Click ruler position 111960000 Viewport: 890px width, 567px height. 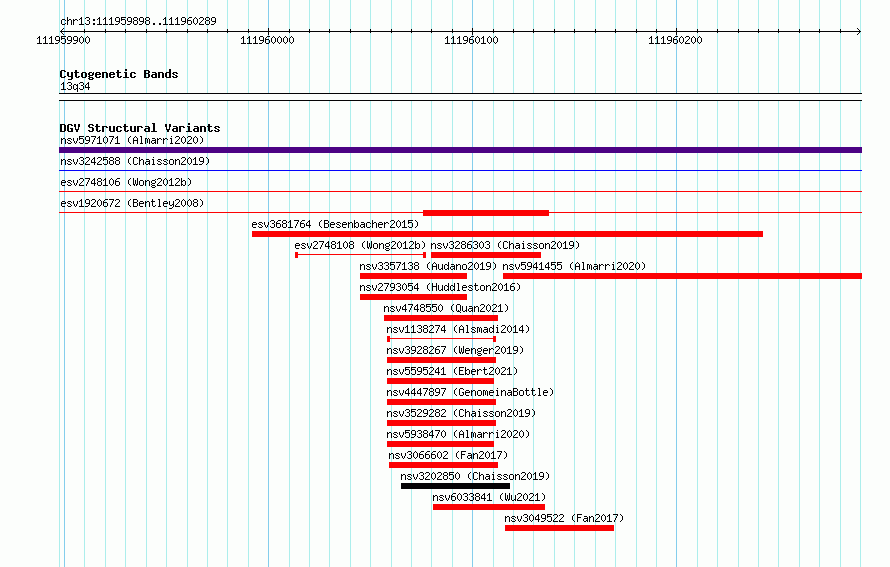pyautogui.click(x=267, y=40)
